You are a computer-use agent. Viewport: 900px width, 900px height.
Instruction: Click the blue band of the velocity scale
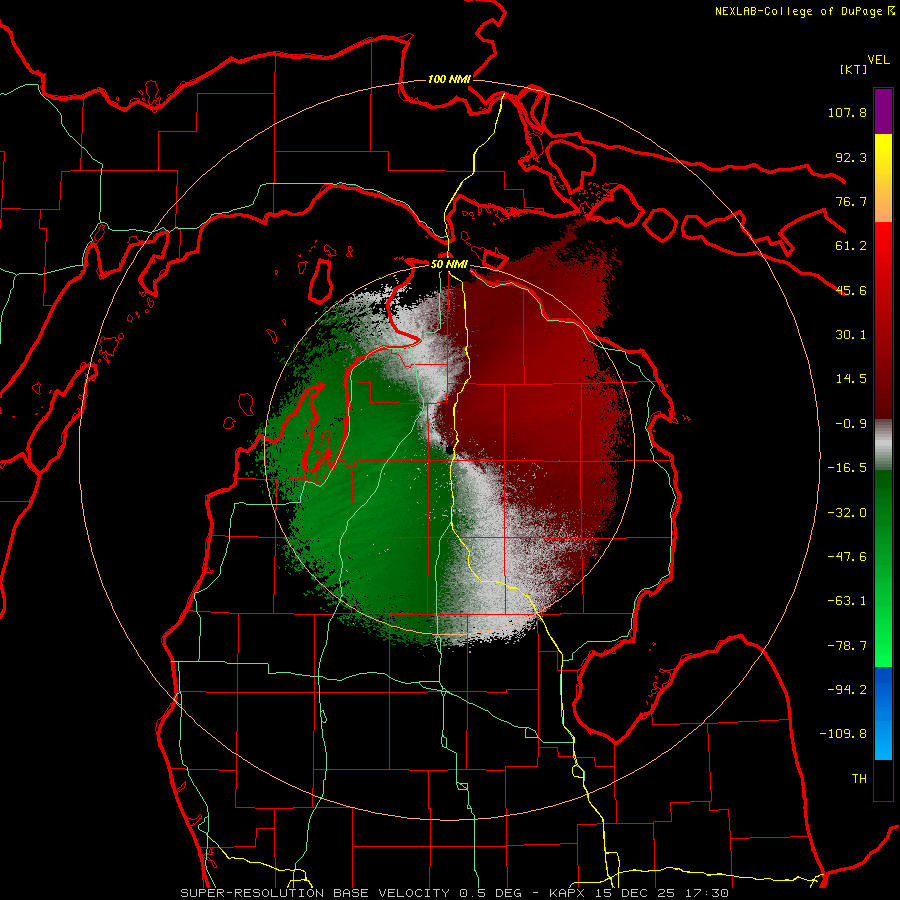point(883,713)
